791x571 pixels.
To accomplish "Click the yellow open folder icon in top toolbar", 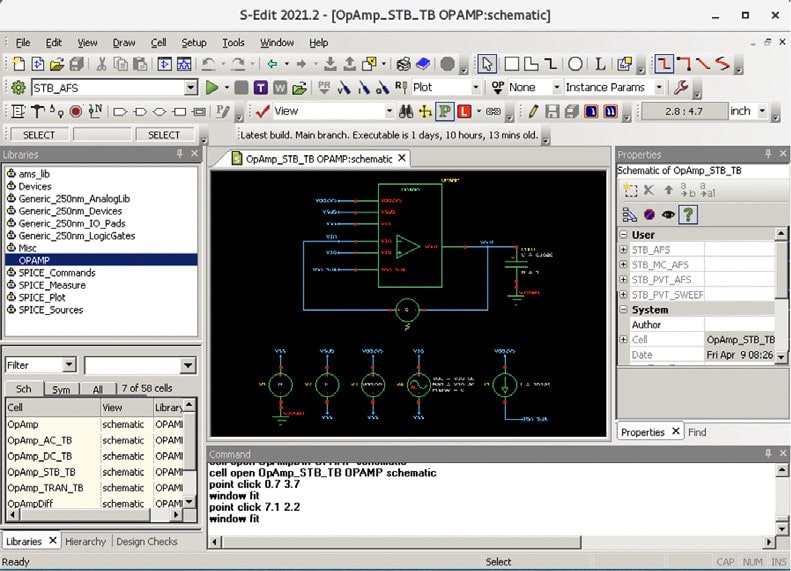I will (x=57, y=64).
